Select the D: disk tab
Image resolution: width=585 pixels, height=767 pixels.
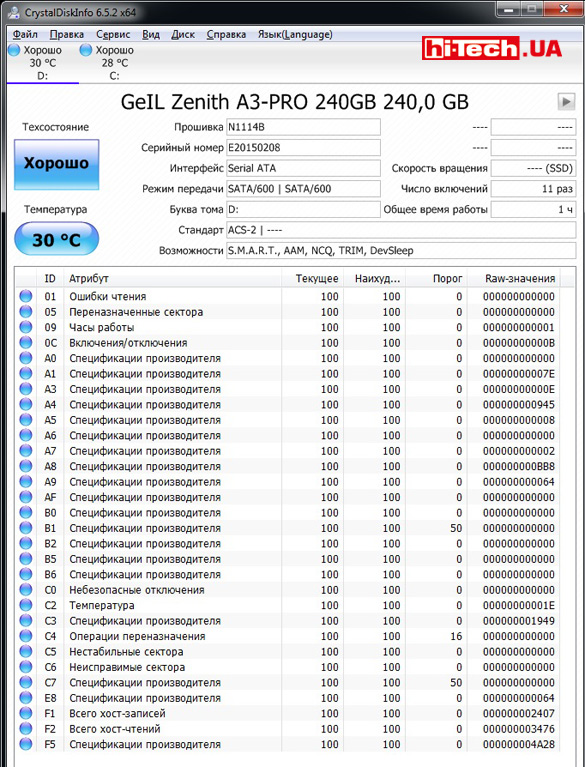tap(43, 63)
